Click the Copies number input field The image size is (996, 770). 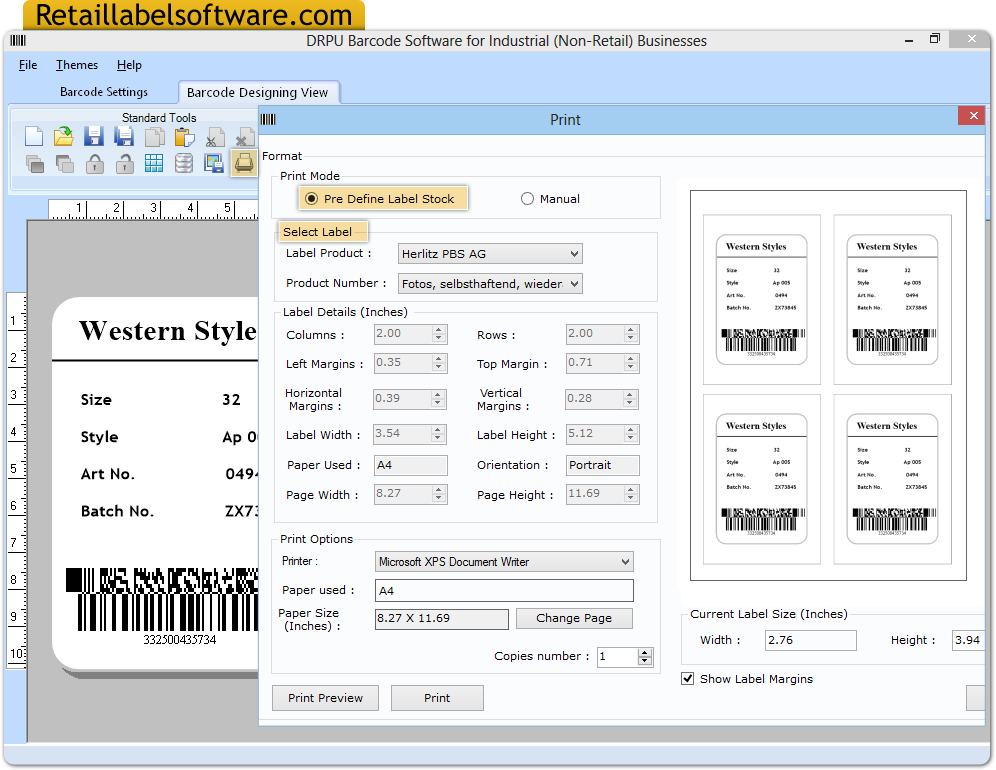tap(617, 656)
